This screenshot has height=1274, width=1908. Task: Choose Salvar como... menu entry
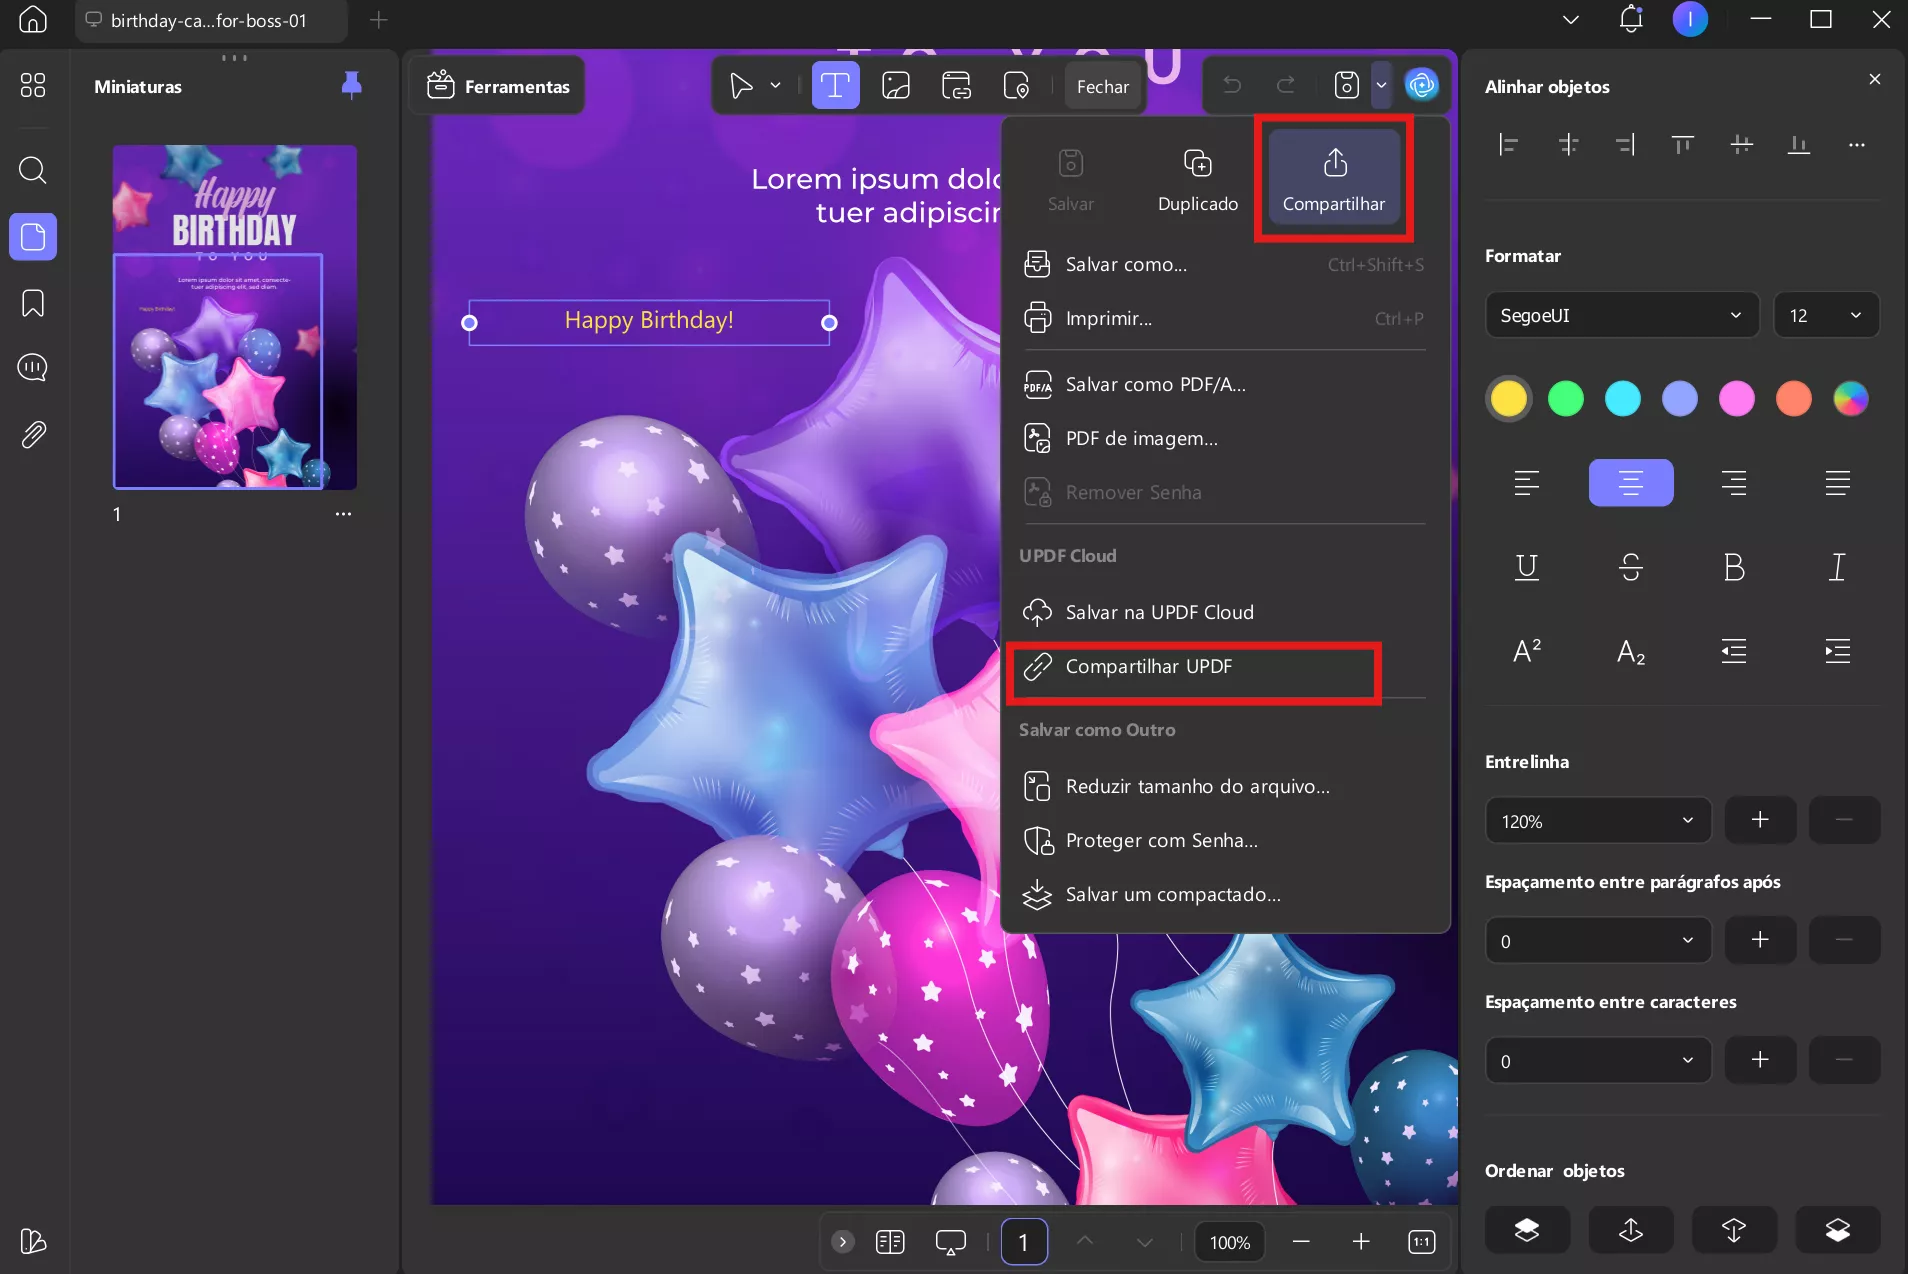(1224, 264)
